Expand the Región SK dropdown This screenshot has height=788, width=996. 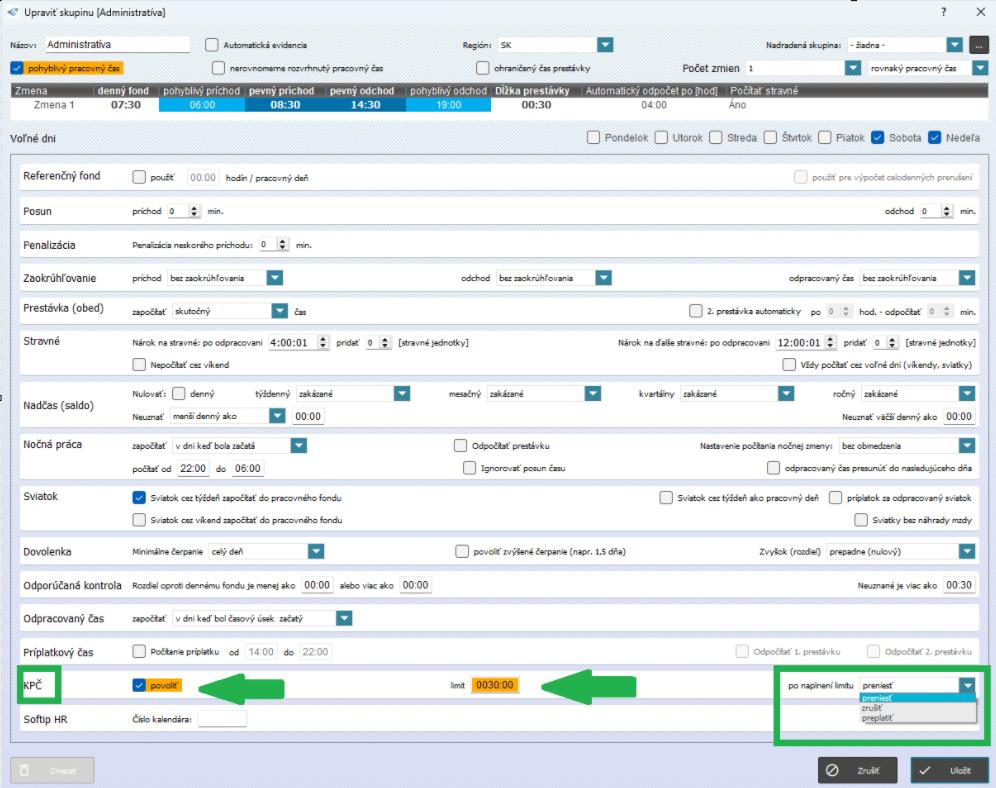[605, 45]
